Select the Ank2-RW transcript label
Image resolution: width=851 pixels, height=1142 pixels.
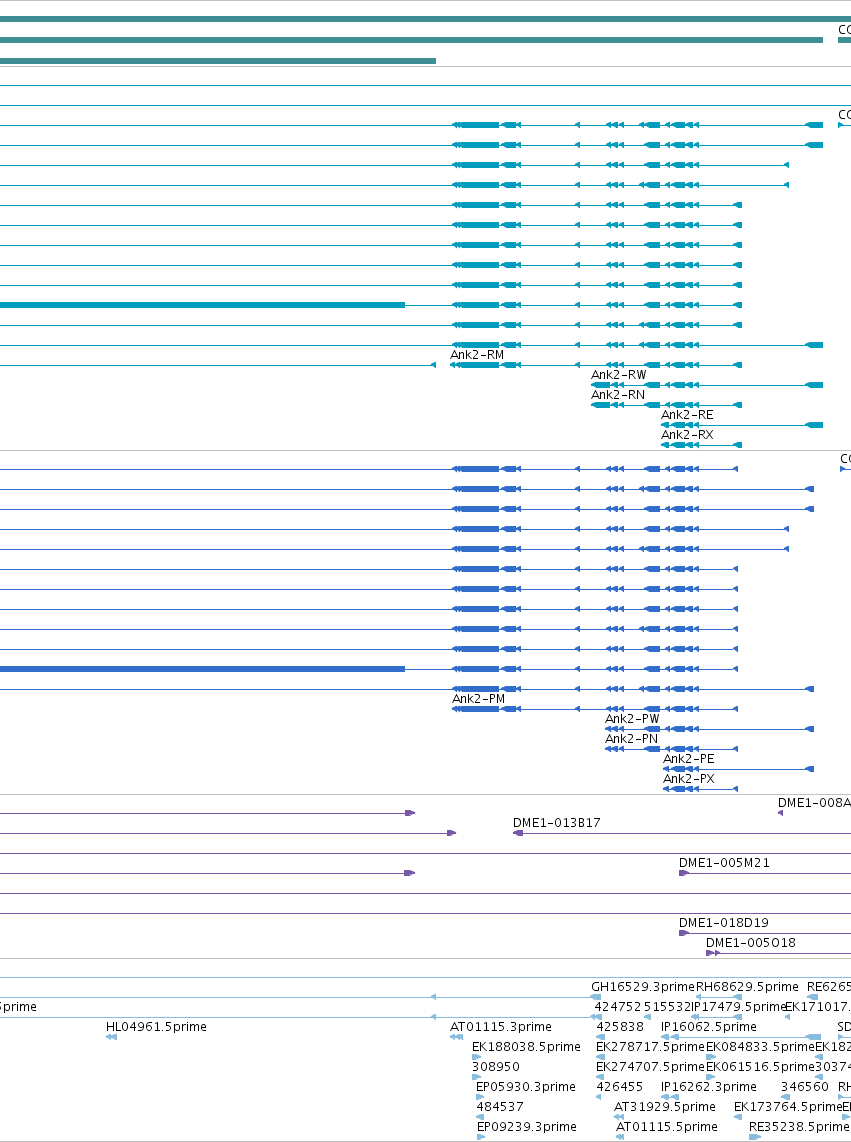tap(619, 374)
